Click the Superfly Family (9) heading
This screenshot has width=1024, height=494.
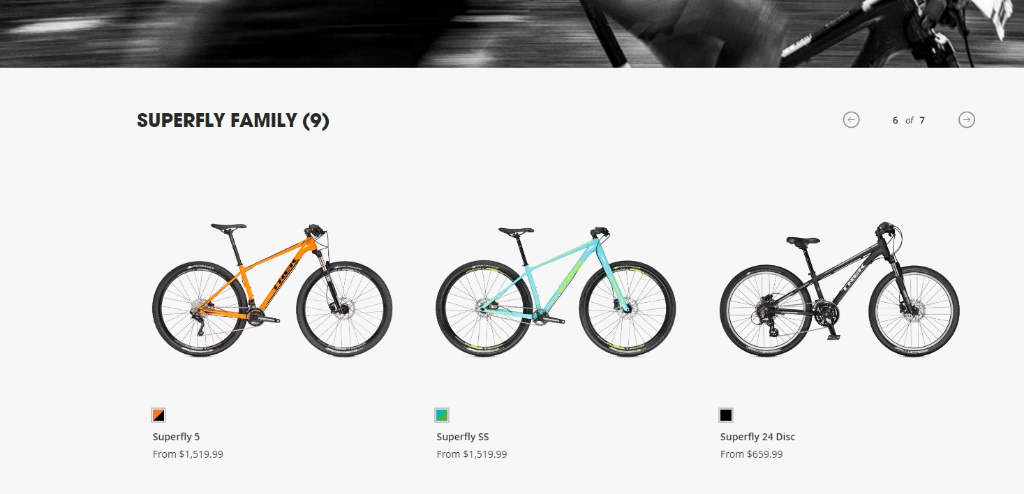pyautogui.click(x=233, y=121)
